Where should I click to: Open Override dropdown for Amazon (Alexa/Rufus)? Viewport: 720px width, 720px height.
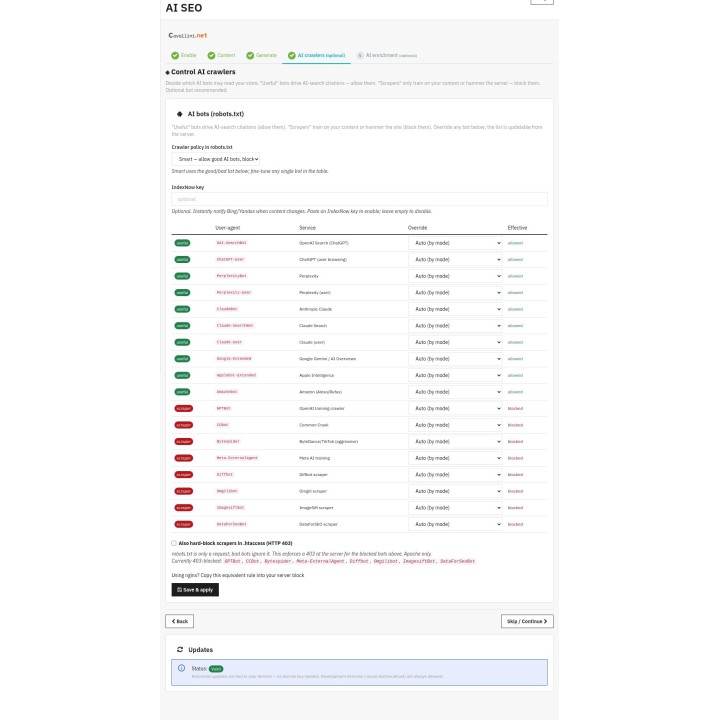455,392
